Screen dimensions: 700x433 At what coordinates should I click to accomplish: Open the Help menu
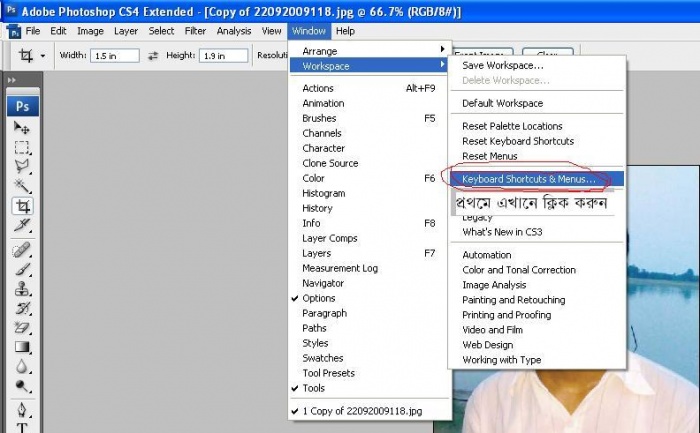[x=345, y=31]
